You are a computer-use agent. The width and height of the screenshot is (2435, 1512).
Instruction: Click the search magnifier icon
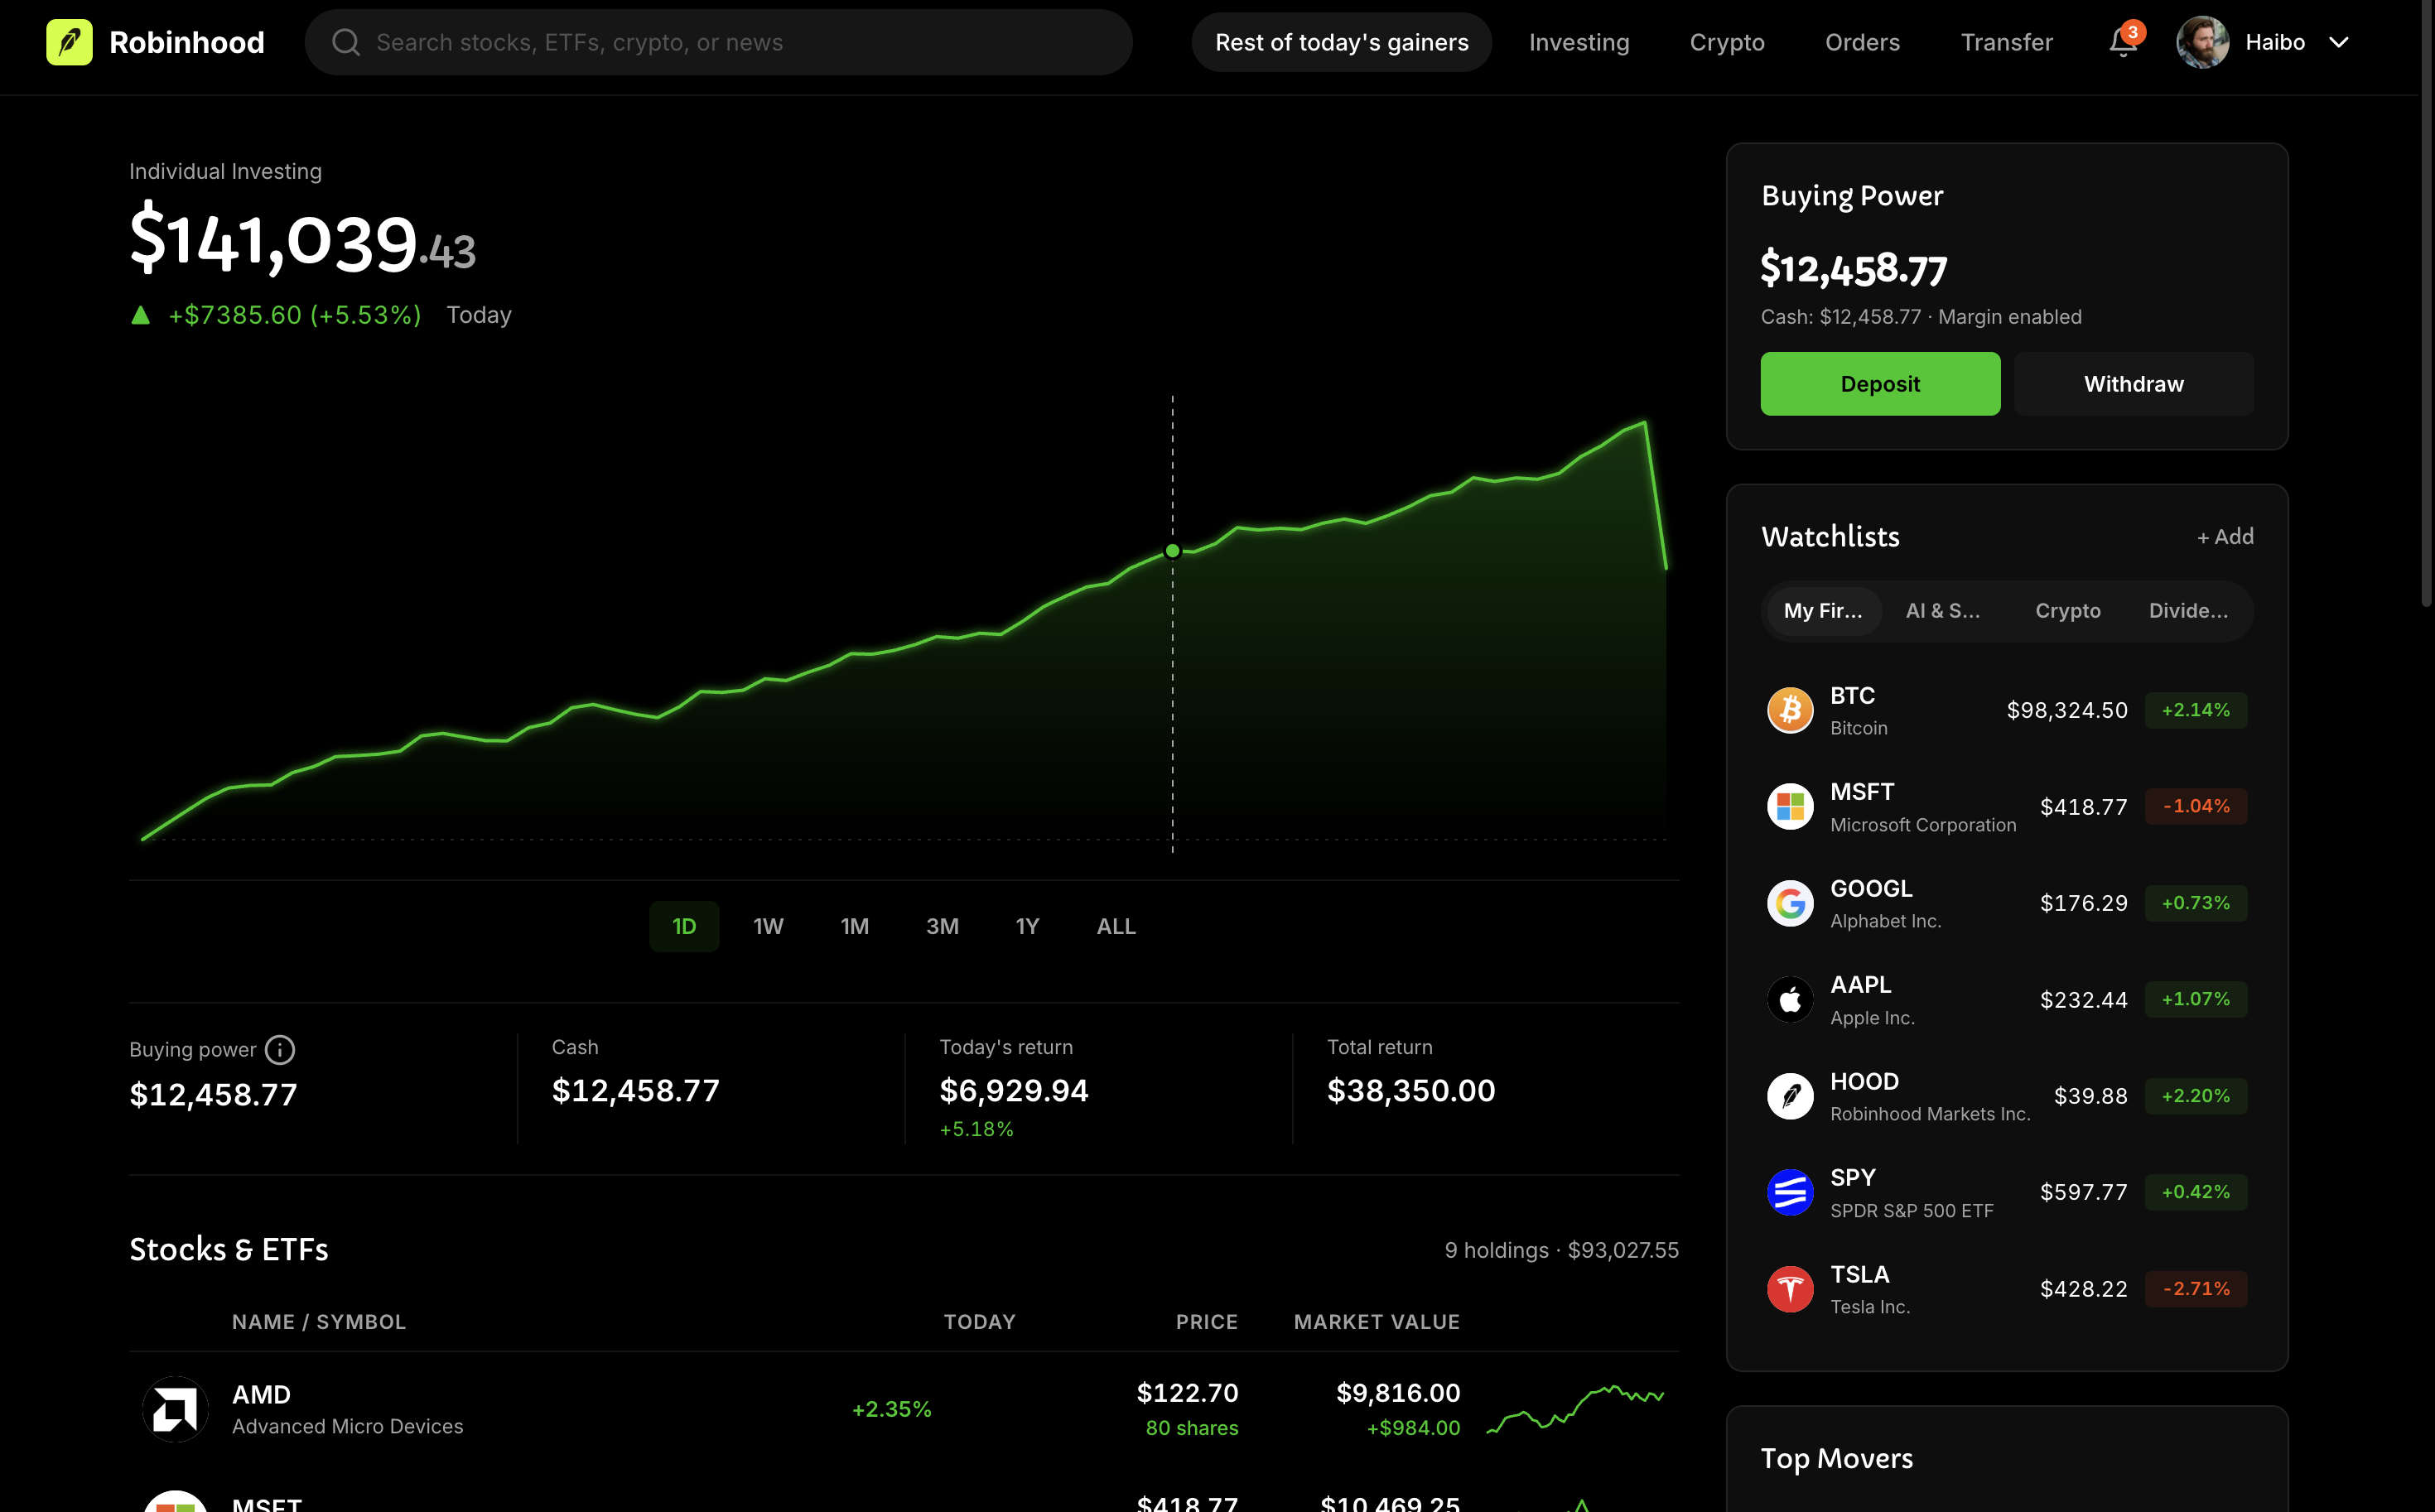tap(346, 42)
